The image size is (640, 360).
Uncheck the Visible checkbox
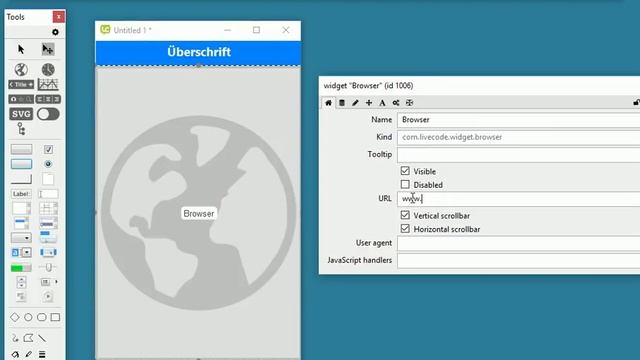pos(405,171)
